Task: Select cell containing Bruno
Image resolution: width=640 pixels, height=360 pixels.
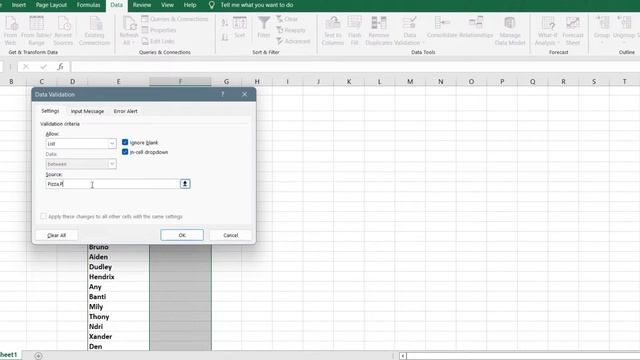Action: 118,247
